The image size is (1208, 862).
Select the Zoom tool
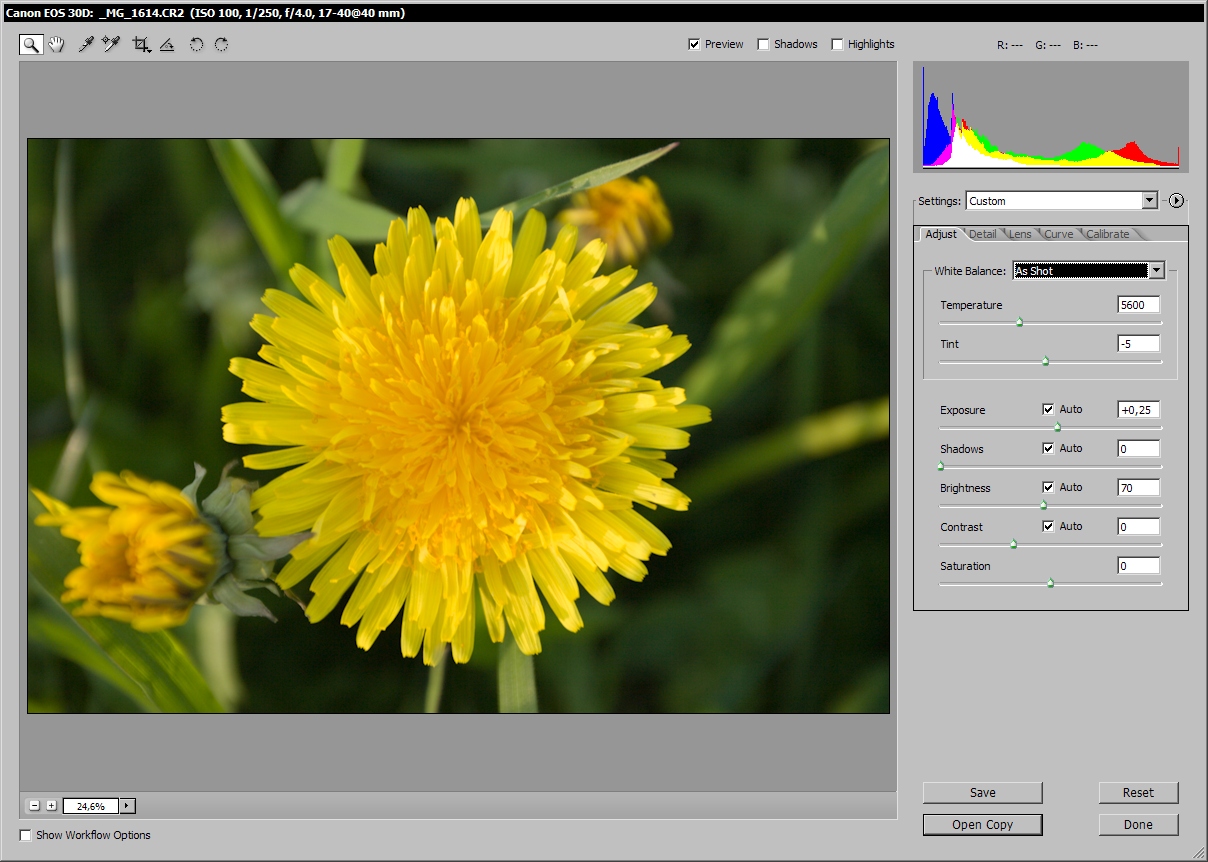click(x=31, y=44)
